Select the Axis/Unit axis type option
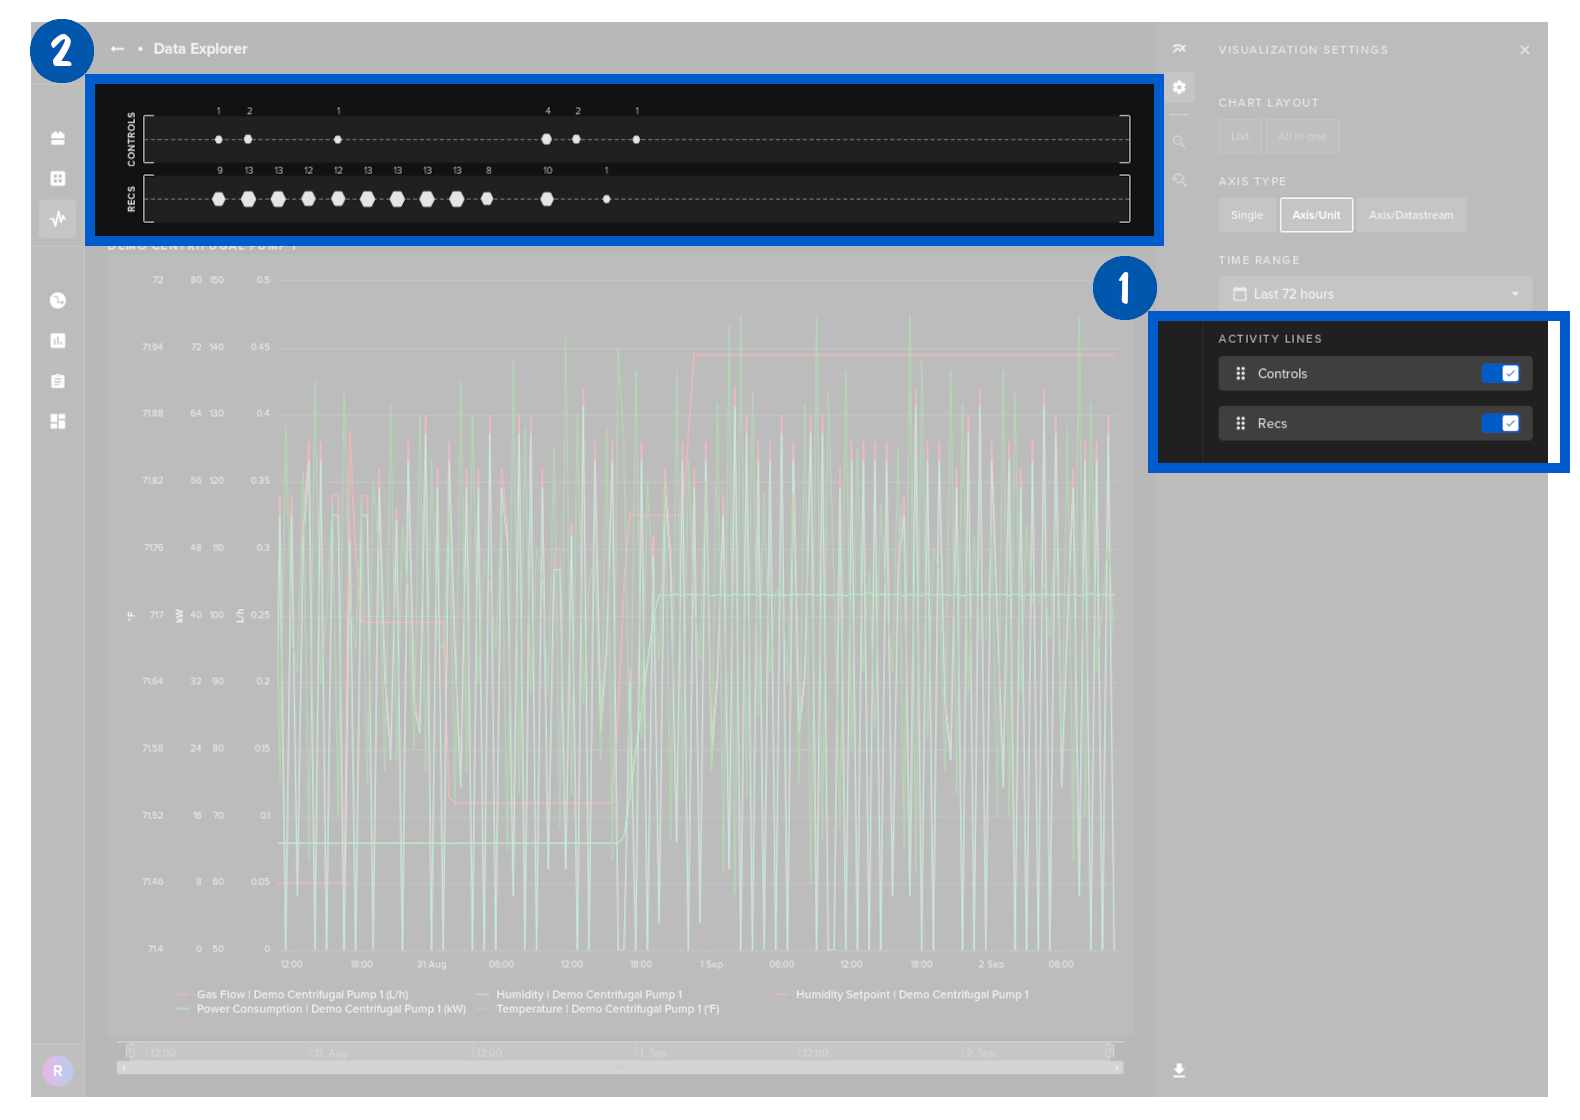The width and height of the screenshot is (1580, 1120). [1316, 215]
